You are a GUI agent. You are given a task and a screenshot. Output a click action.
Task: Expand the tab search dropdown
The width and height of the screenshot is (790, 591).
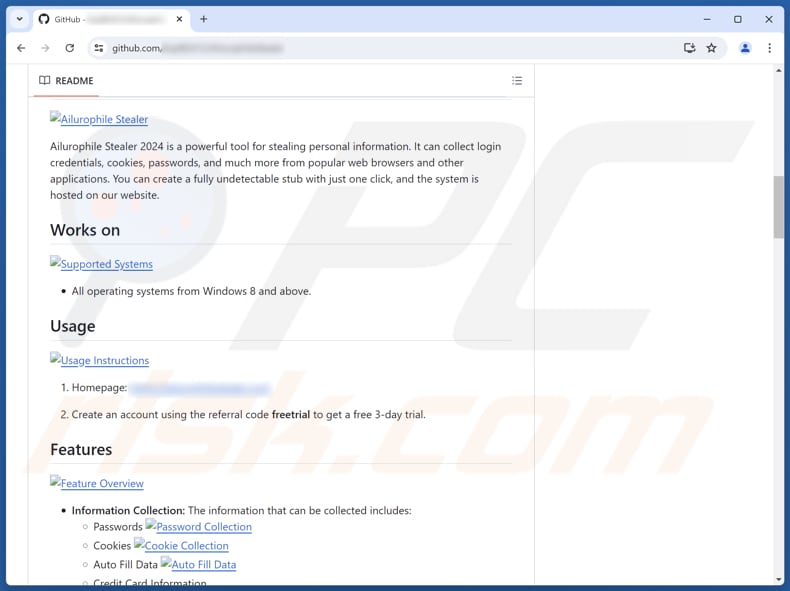(x=20, y=19)
